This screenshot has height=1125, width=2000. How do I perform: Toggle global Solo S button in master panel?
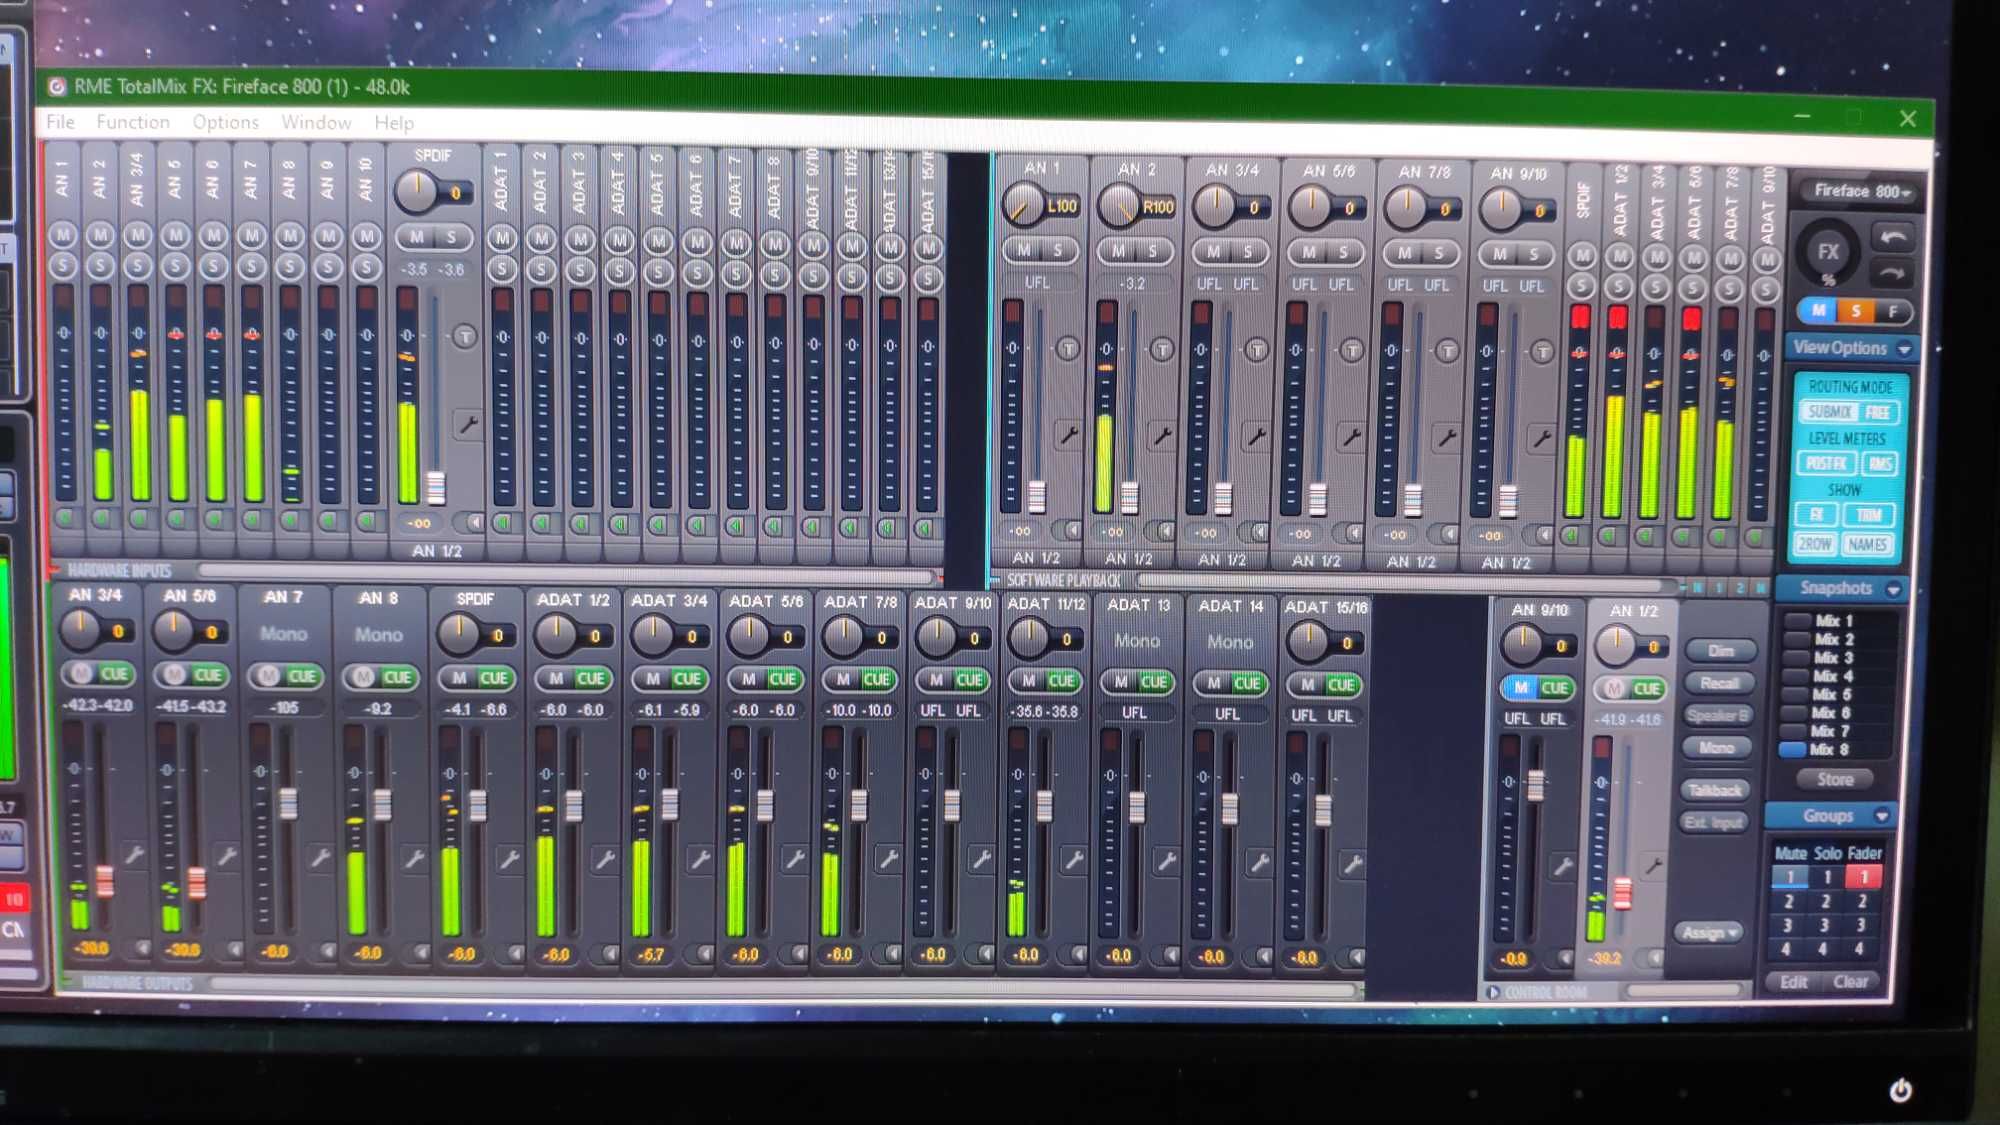[1856, 311]
